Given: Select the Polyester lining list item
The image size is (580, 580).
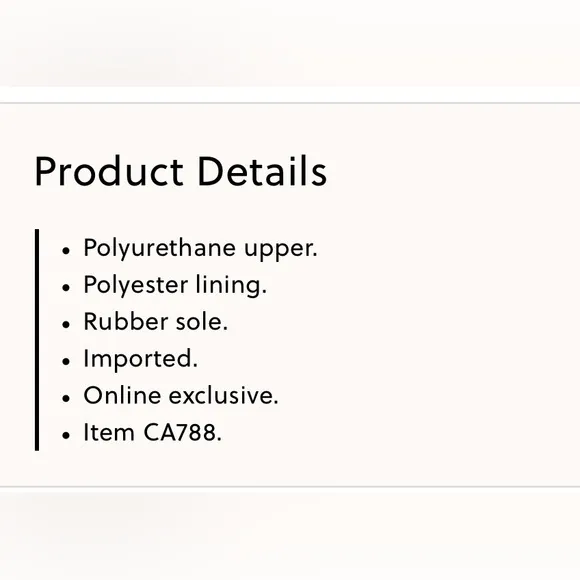Looking at the screenshot, I should [x=175, y=286].
